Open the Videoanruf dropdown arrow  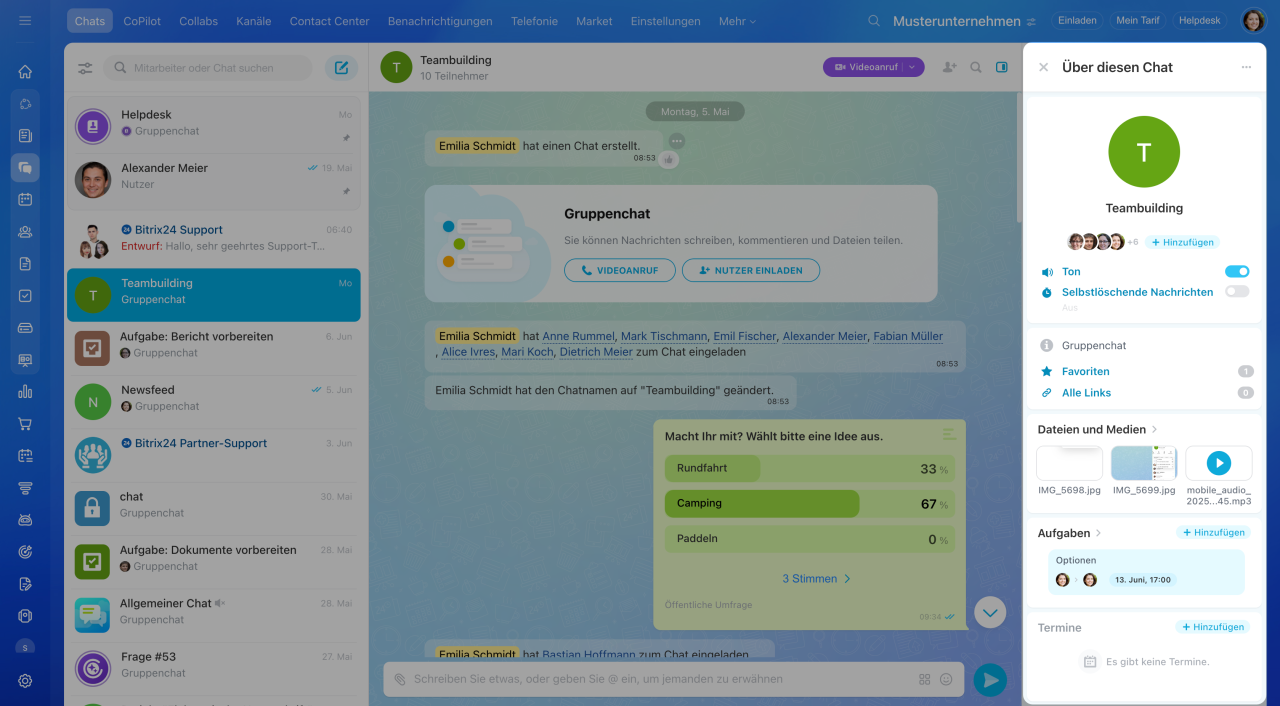click(x=913, y=67)
